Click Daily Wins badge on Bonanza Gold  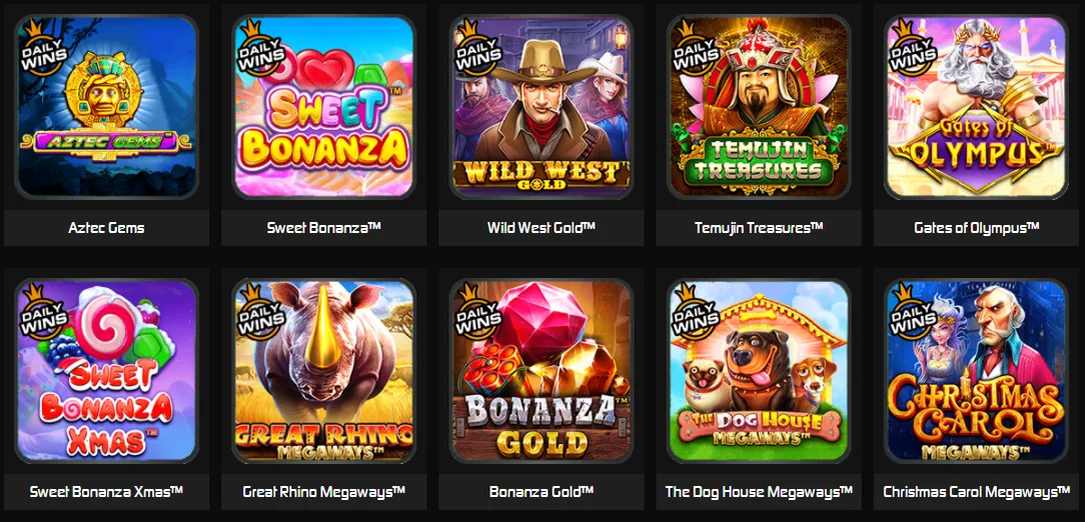477,312
